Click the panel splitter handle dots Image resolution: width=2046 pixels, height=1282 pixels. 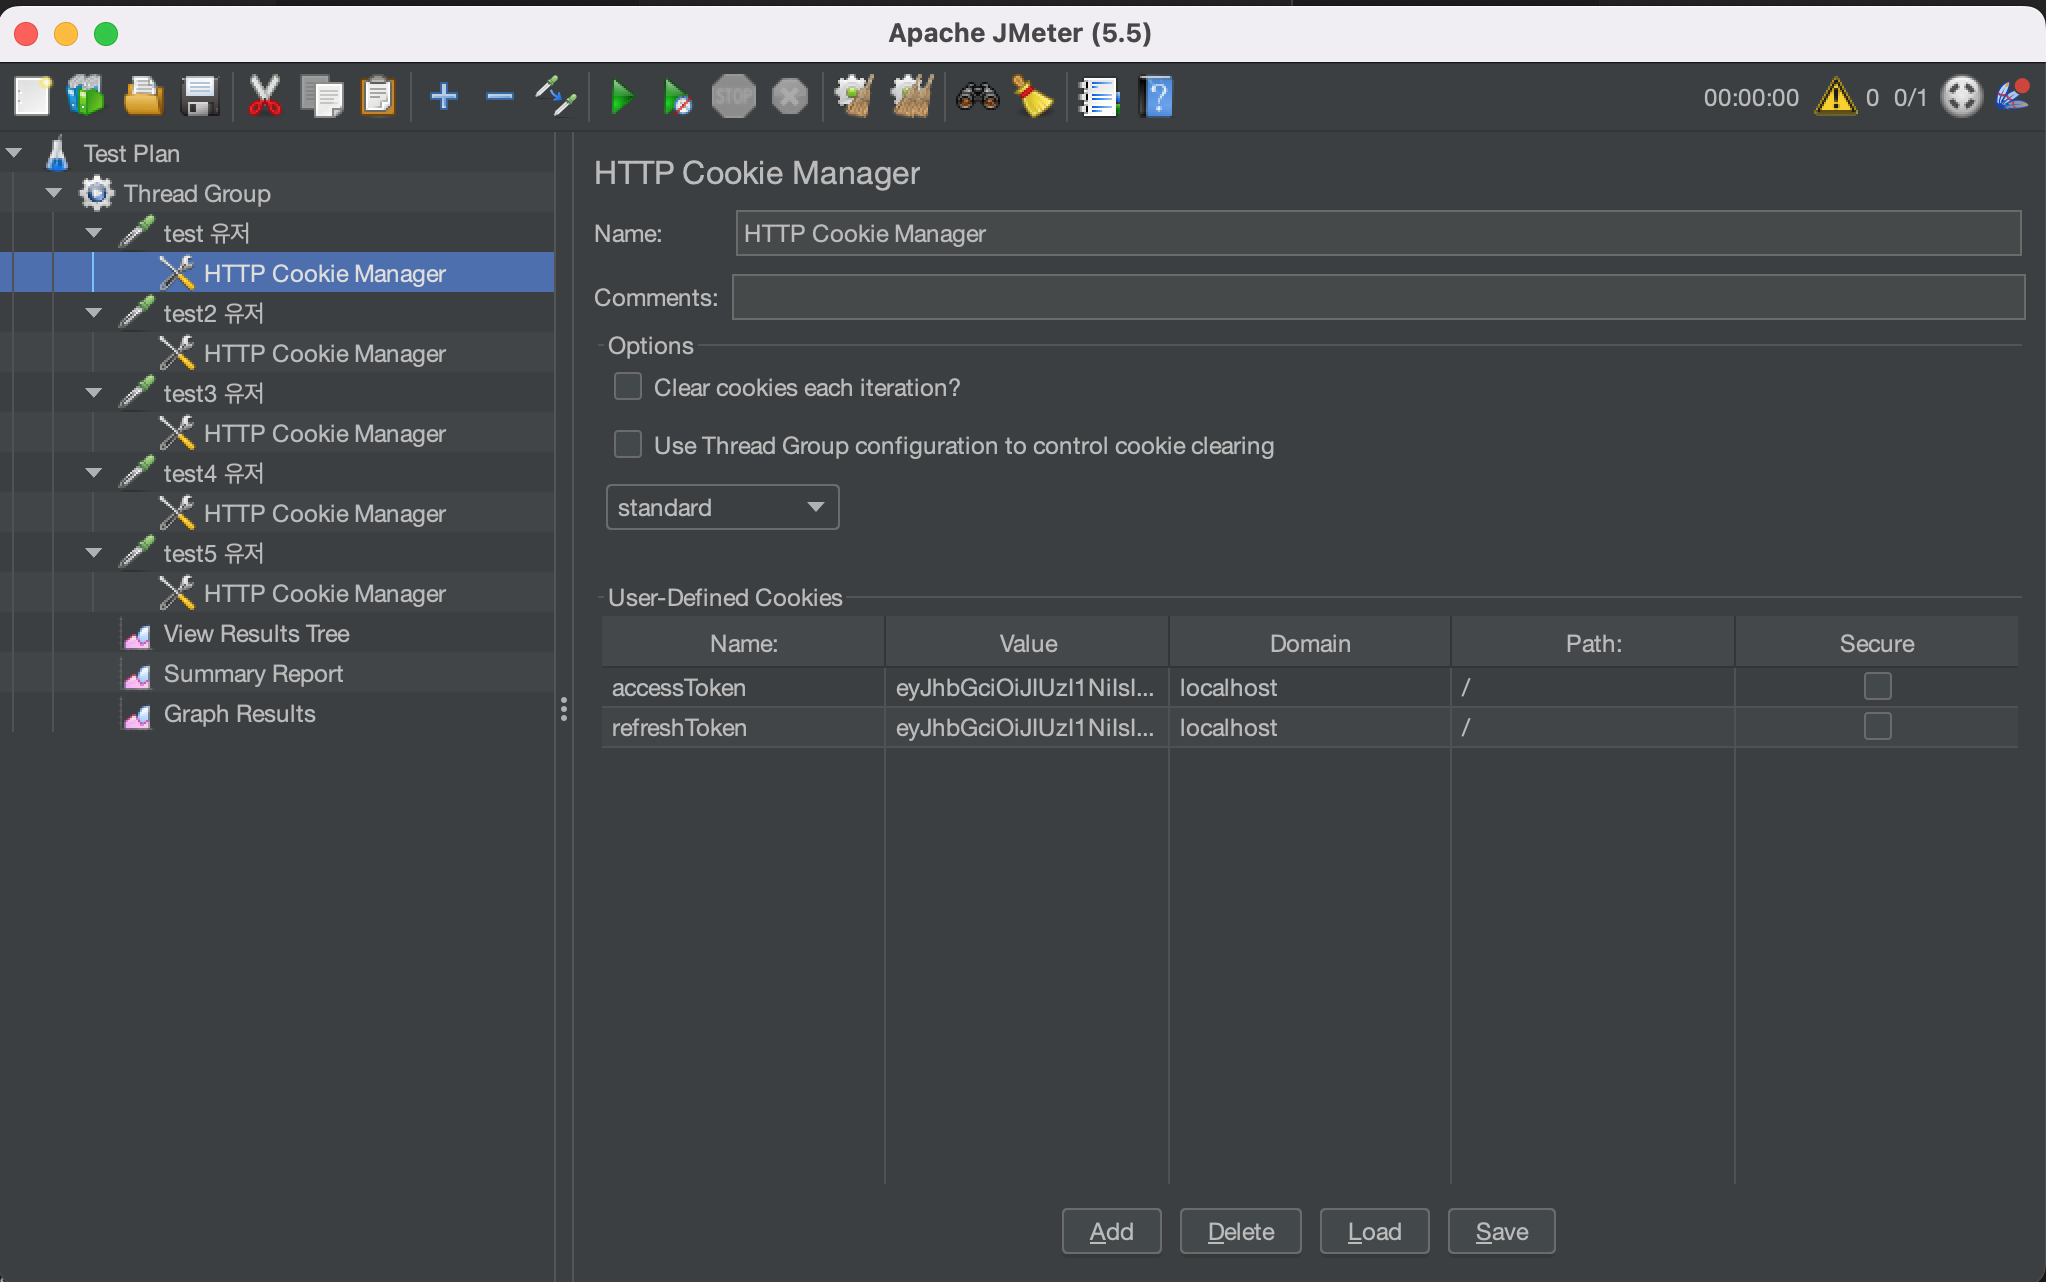click(564, 709)
